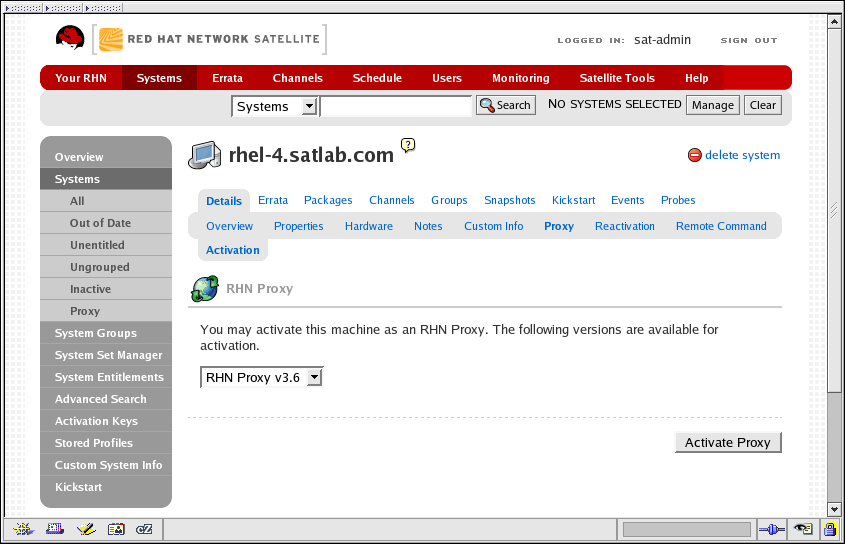This screenshot has height=544, width=845.
Task: Switch to the Probes tab
Action: pyautogui.click(x=678, y=200)
